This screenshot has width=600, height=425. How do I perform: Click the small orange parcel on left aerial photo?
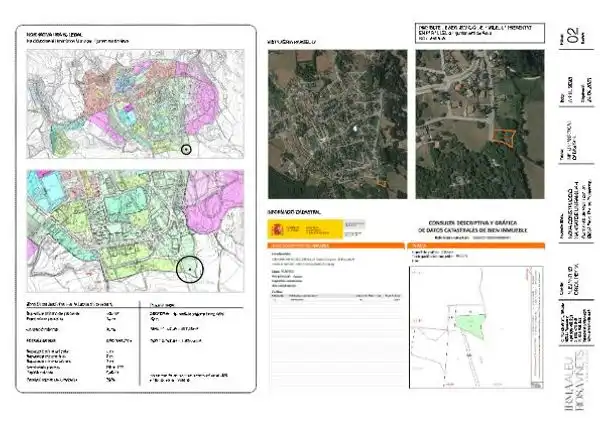pyautogui.click(x=383, y=184)
